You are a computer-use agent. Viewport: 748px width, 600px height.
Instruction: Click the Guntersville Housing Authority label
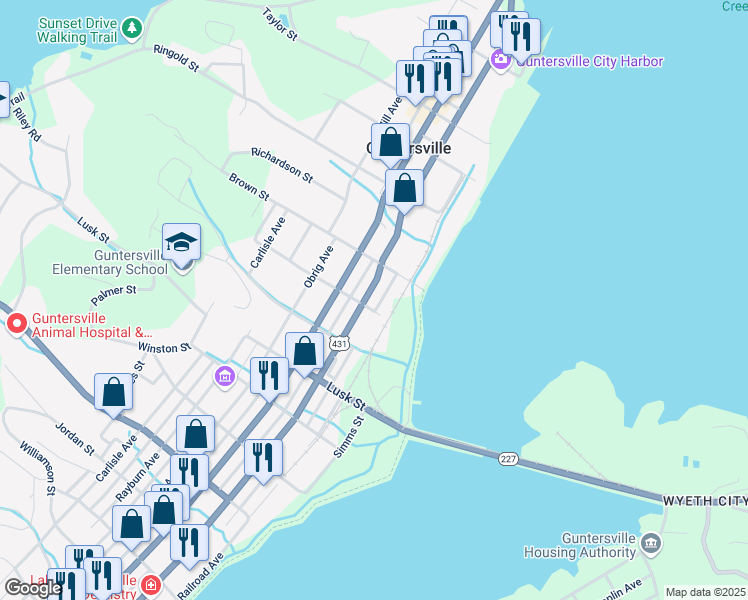[580, 545]
